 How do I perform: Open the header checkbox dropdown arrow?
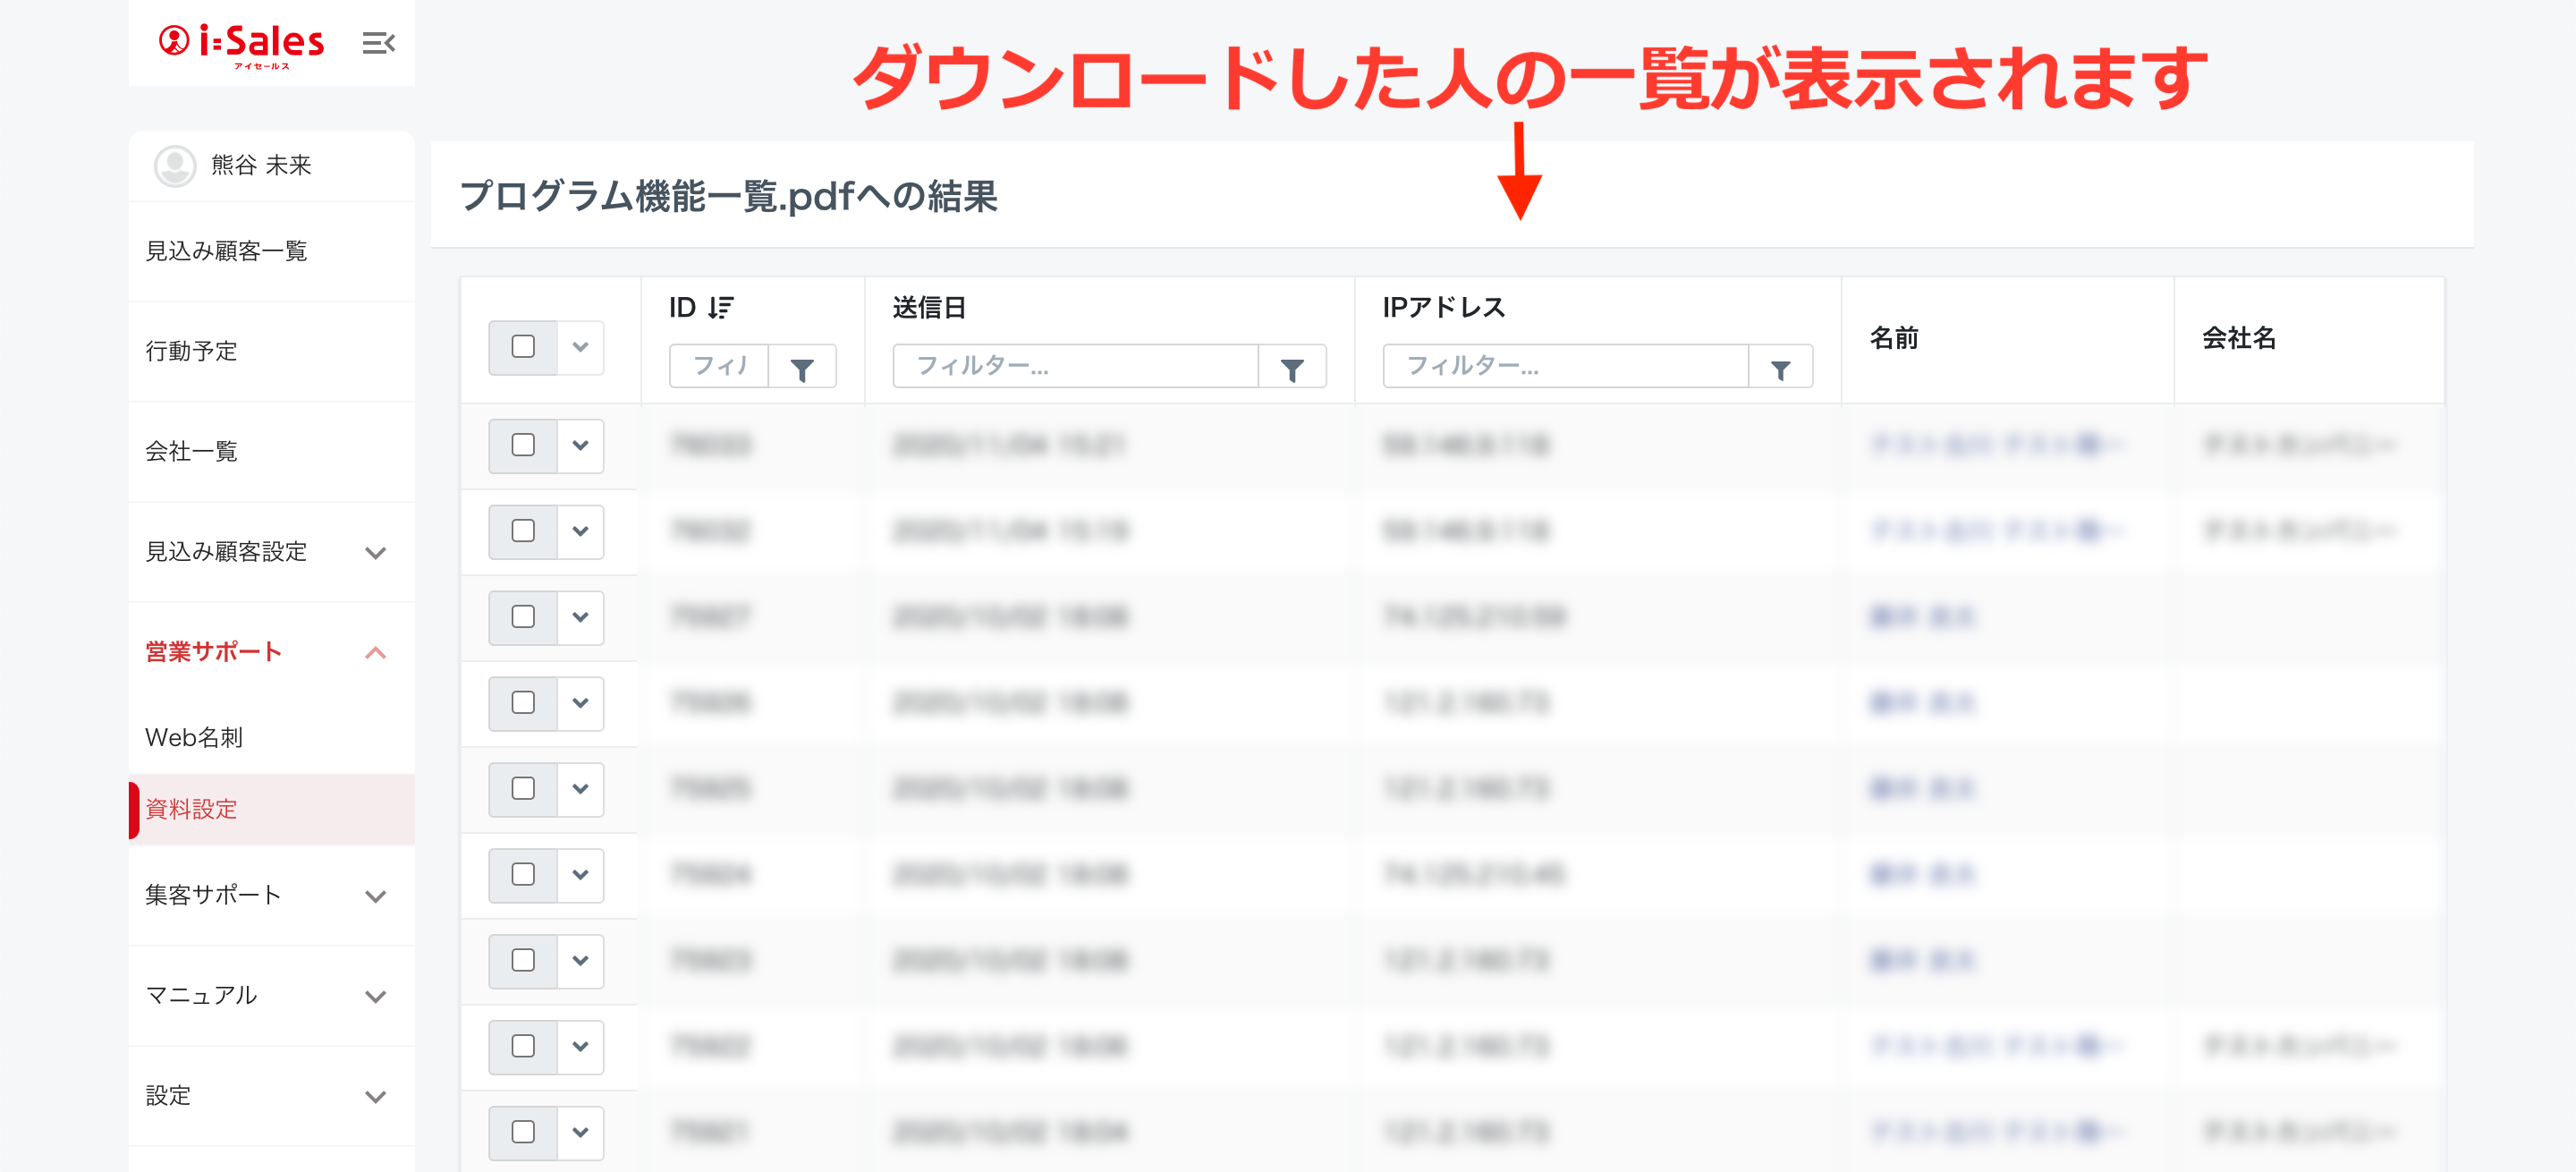click(580, 347)
